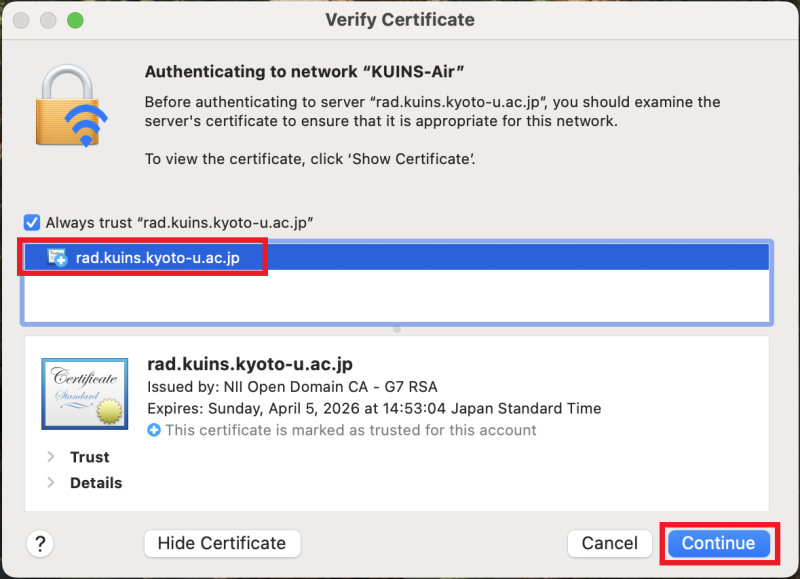
Task: Click the blue plus trusted-status icon
Action: [154, 430]
